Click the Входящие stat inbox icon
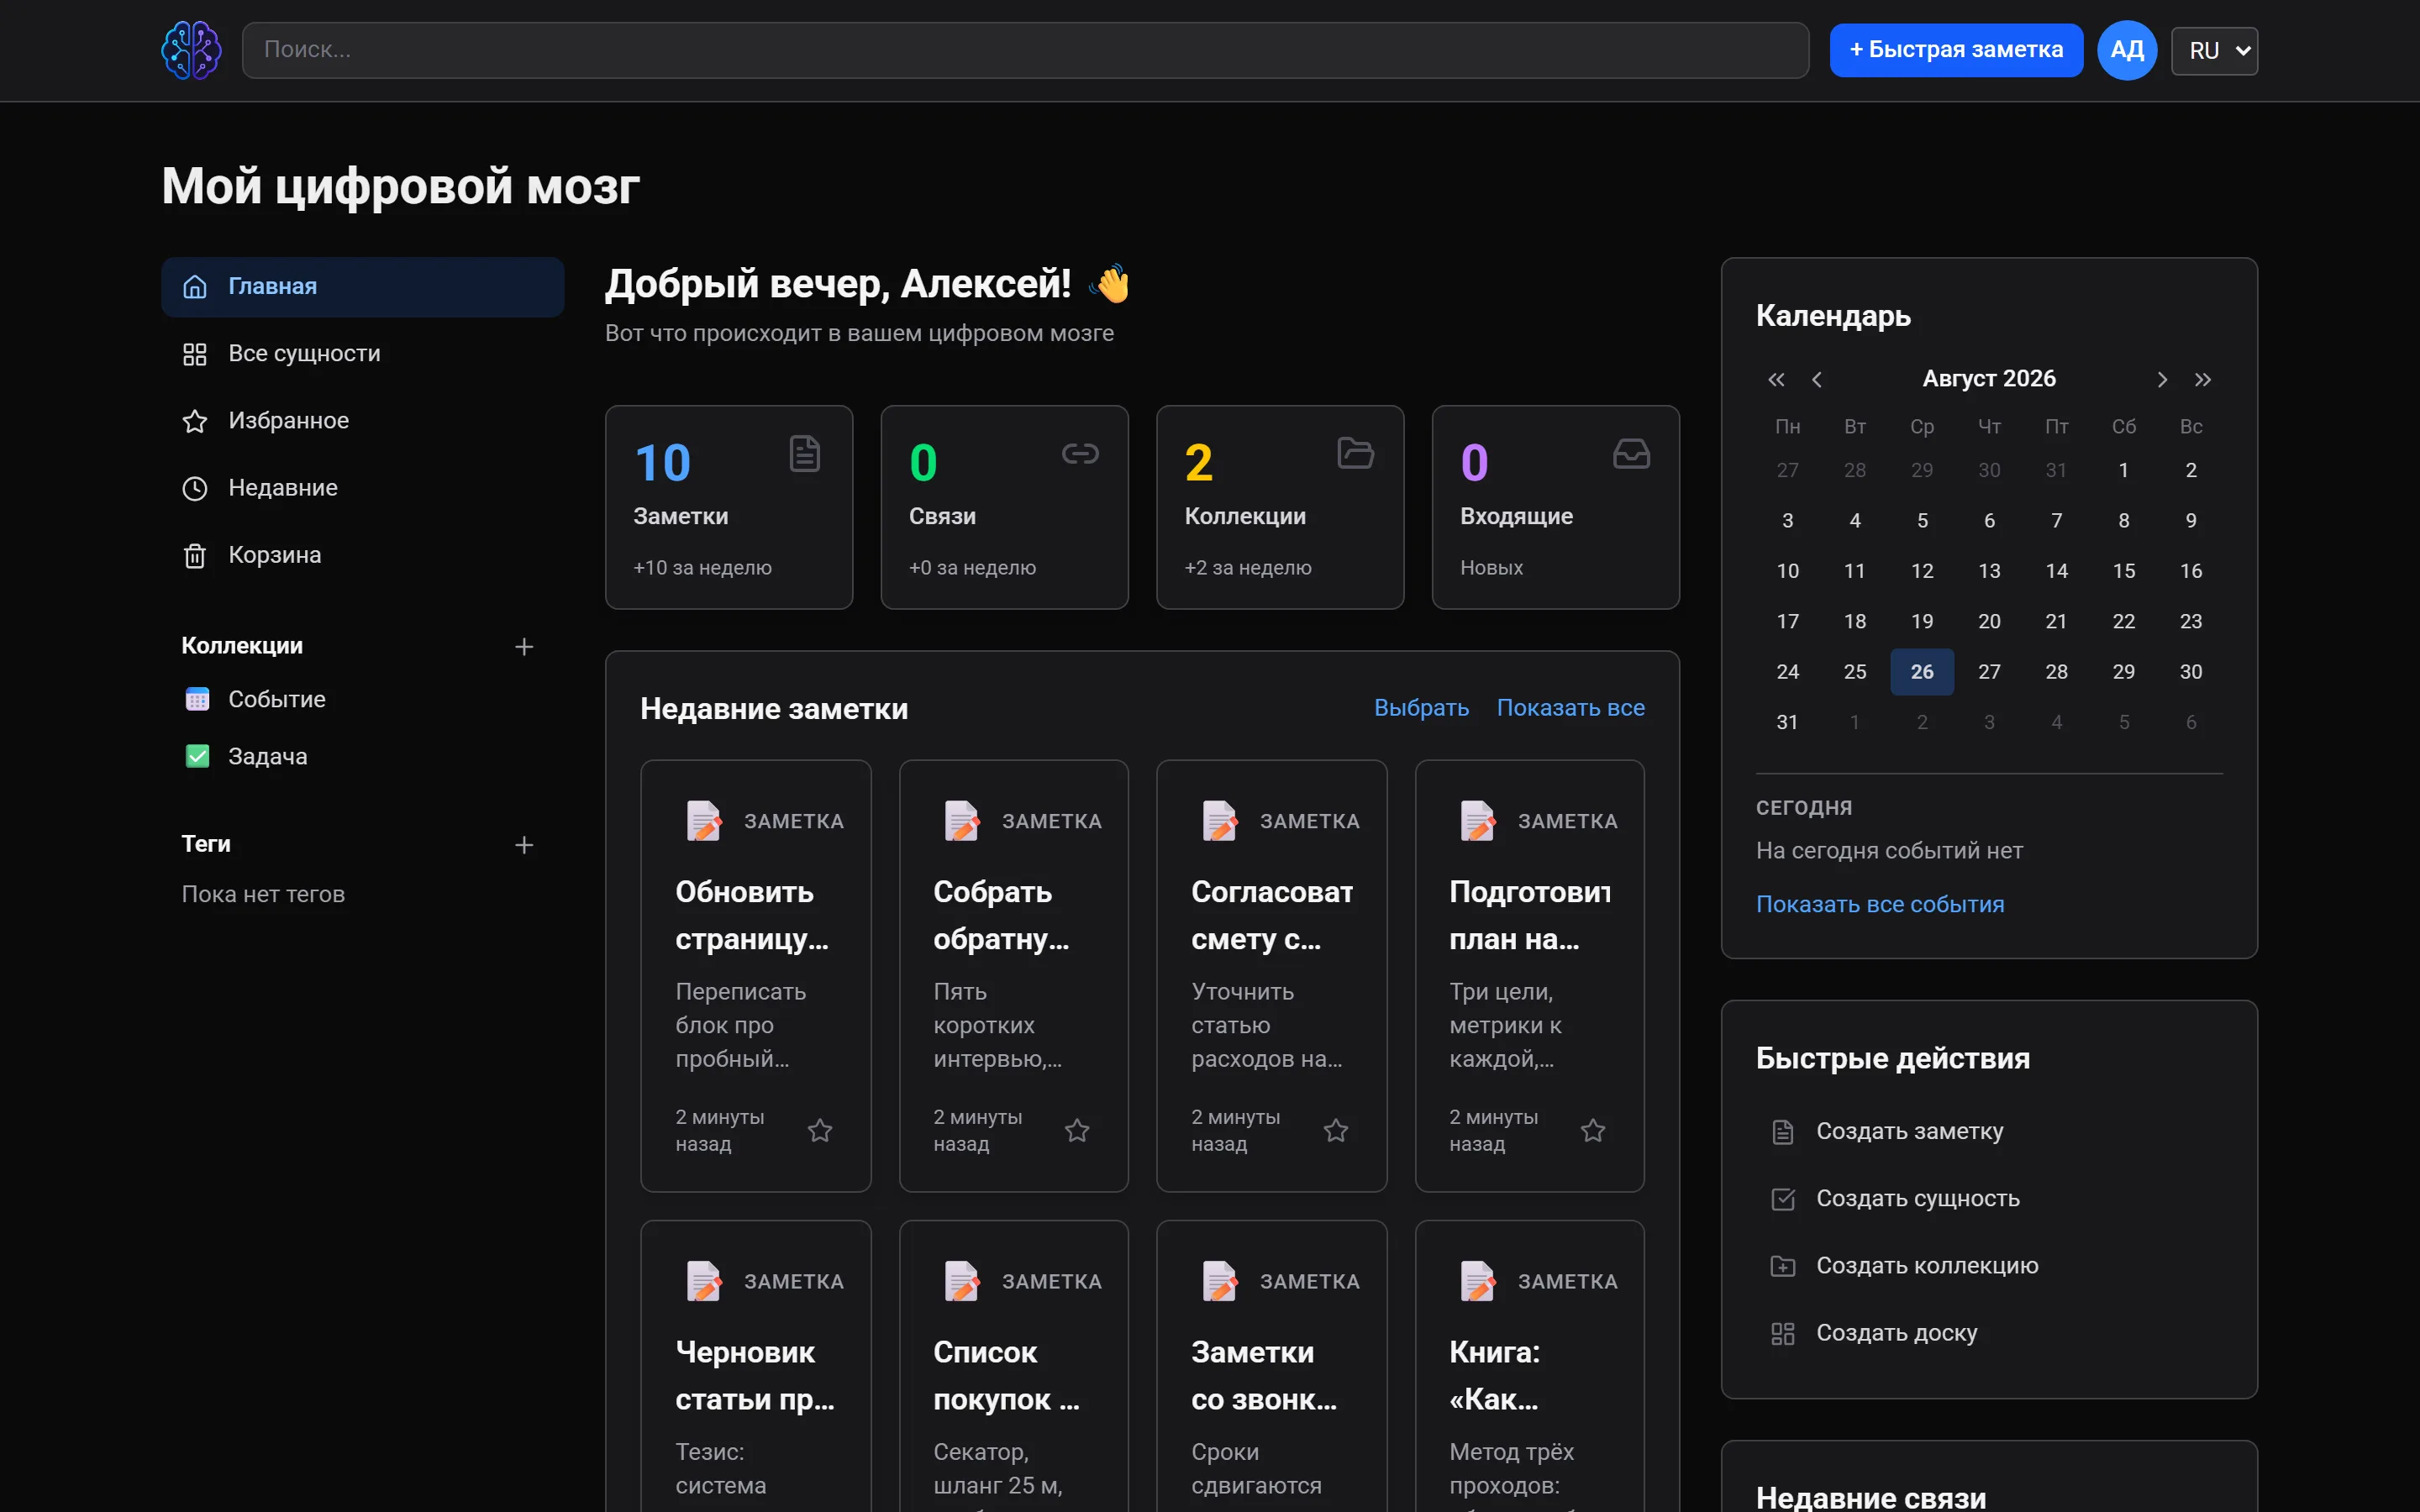This screenshot has width=2420, height=1512. coord(1631,453)
